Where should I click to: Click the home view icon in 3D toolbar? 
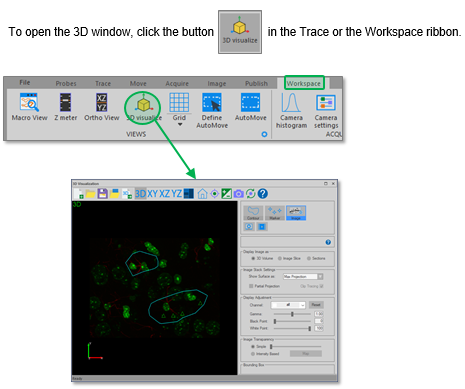[x=202, y=193]
